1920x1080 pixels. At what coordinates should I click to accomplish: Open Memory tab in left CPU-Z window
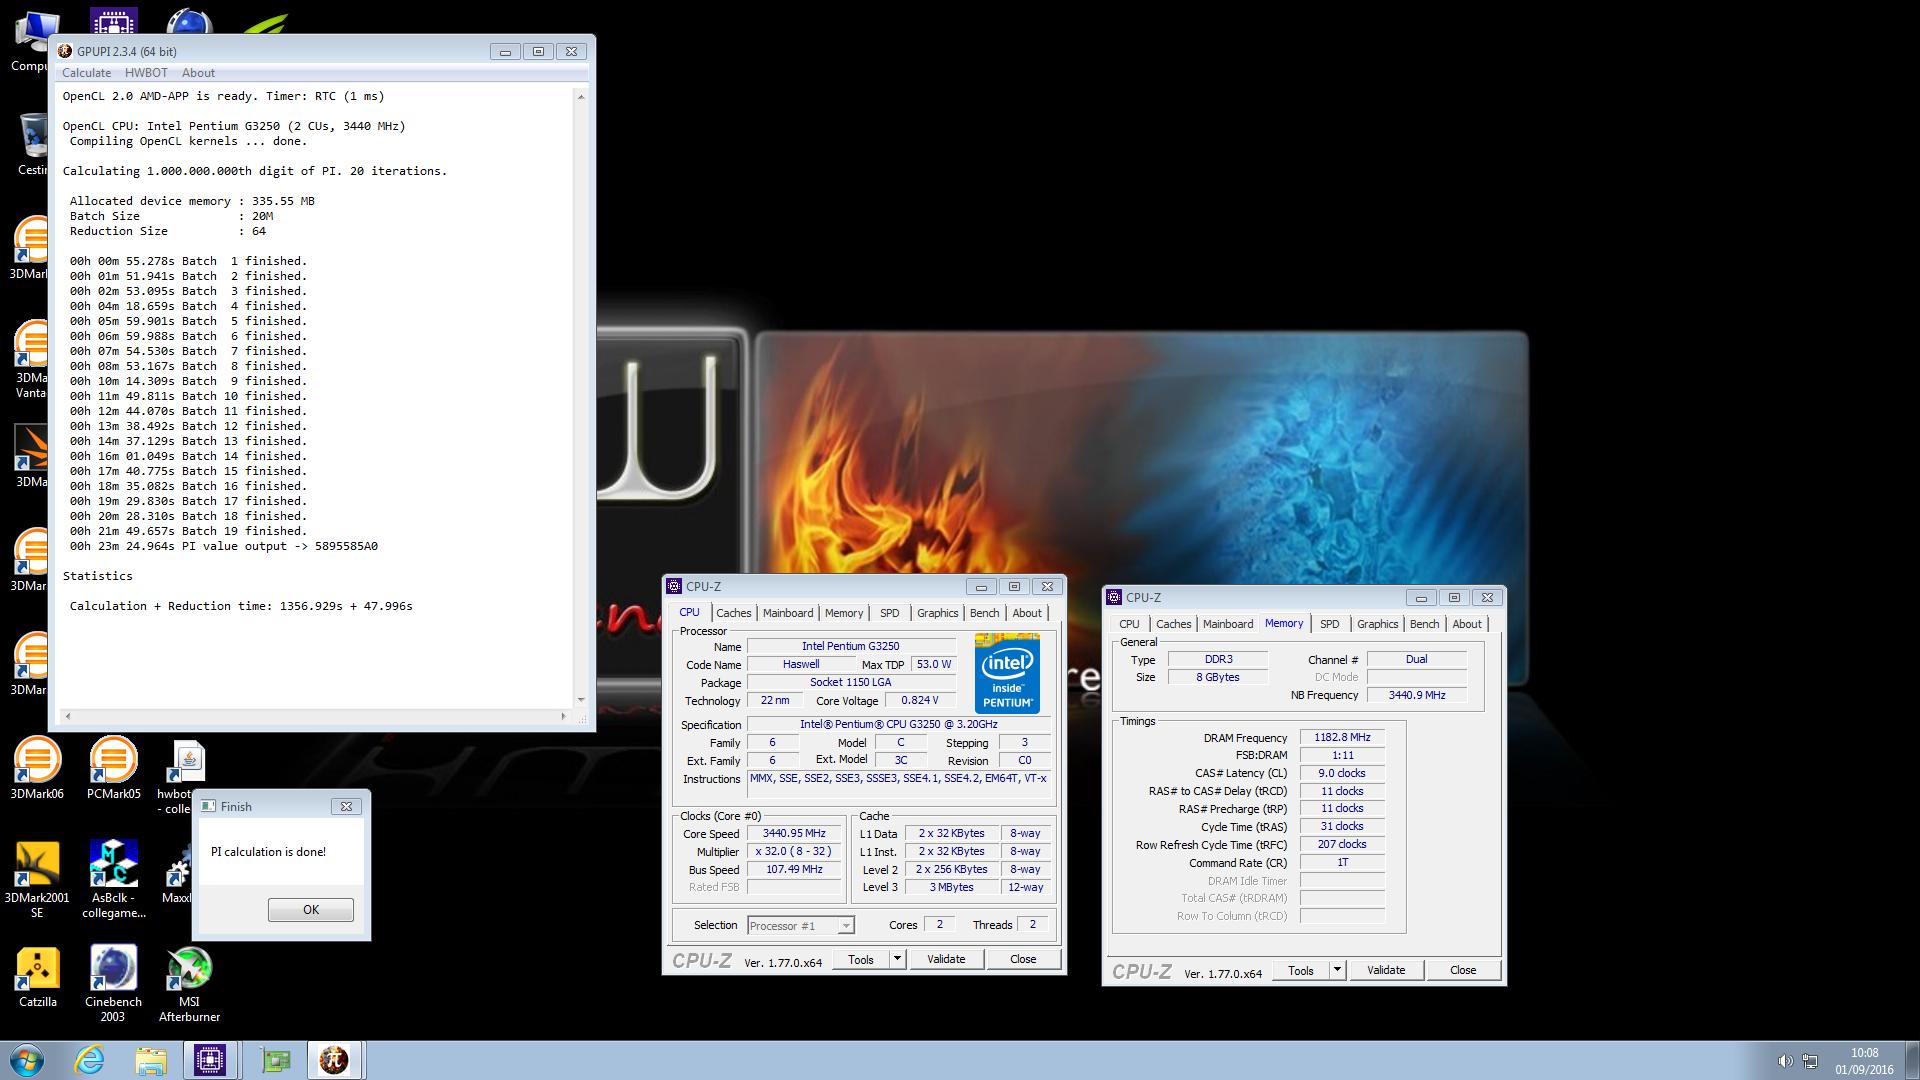[844, 613]
